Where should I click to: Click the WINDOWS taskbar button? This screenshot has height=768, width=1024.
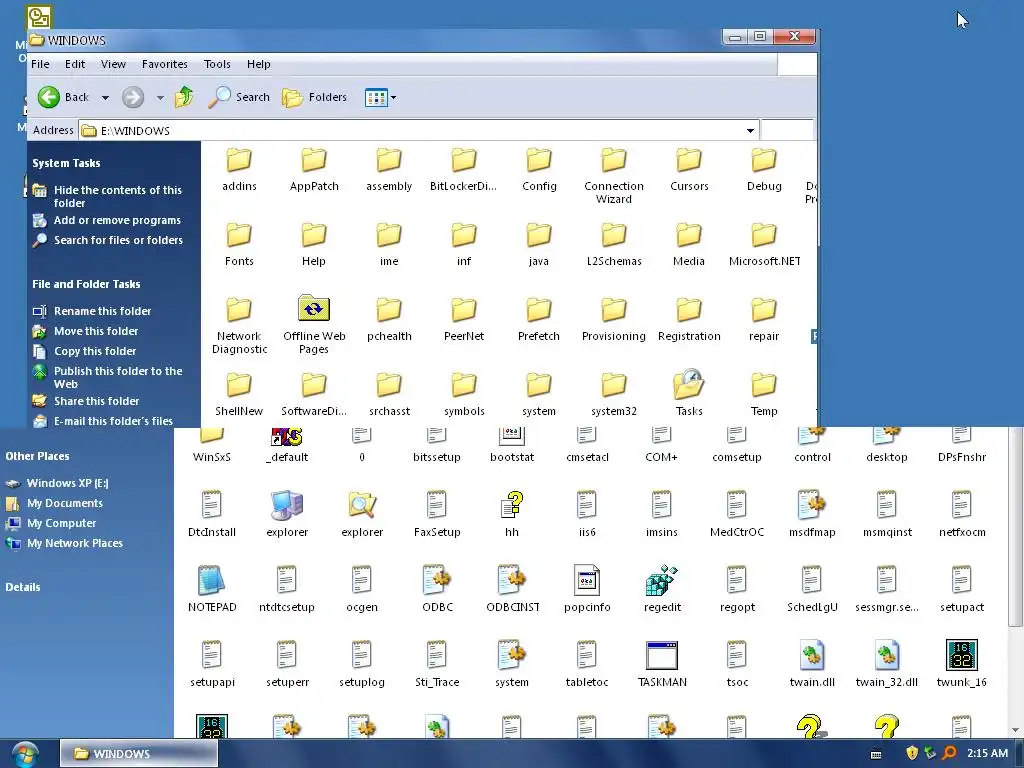click(x=139, y=754)
